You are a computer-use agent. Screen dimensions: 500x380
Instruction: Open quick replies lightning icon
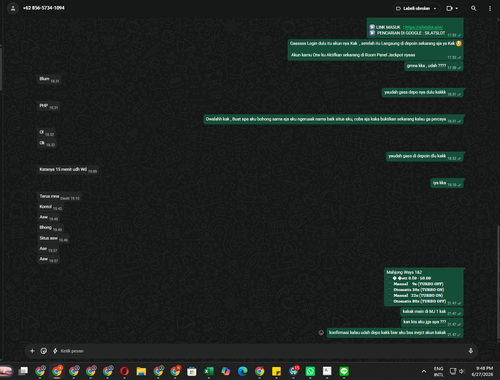(55, 351)
